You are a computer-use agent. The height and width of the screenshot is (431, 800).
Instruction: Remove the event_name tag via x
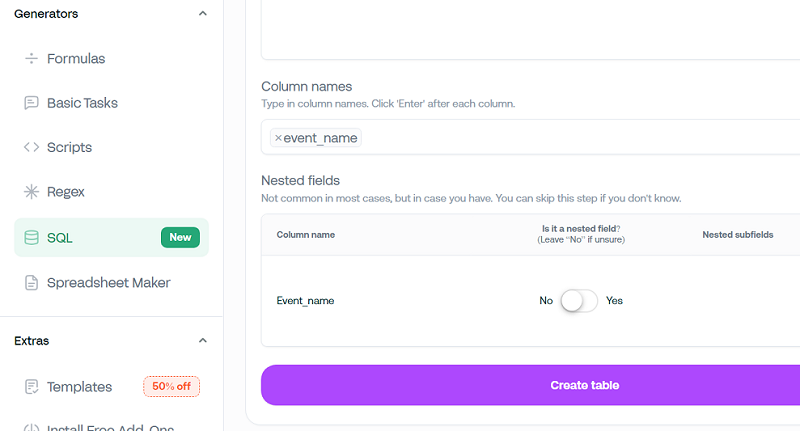coord(278,138)
